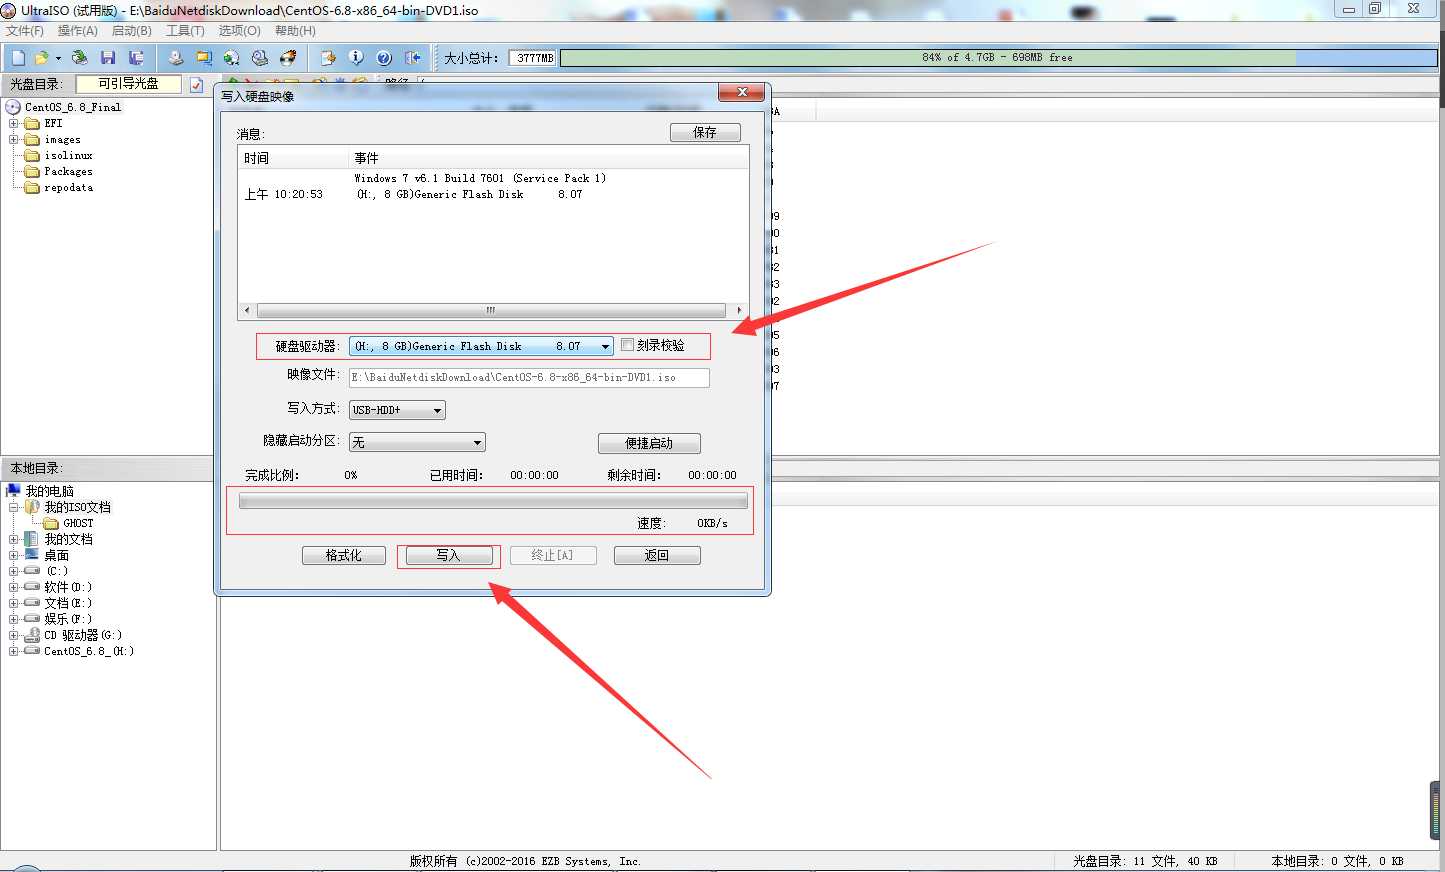1445x872 pixels.
Task: Select the 文档(E:) drive
Action: [68, 603]
